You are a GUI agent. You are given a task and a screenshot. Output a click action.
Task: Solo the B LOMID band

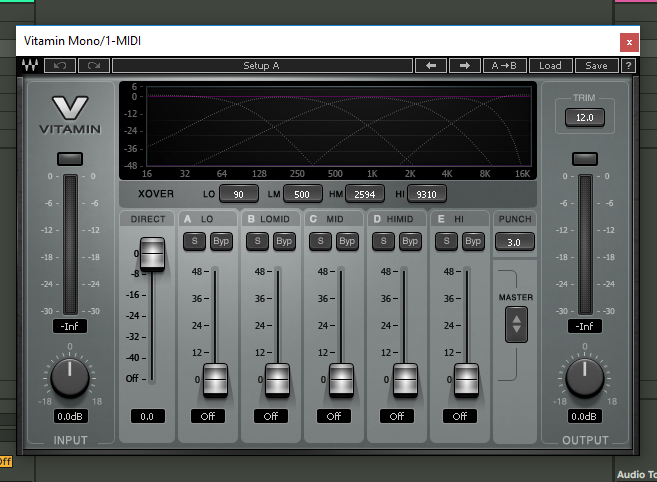pyautogui.click(x=257, y=241)
